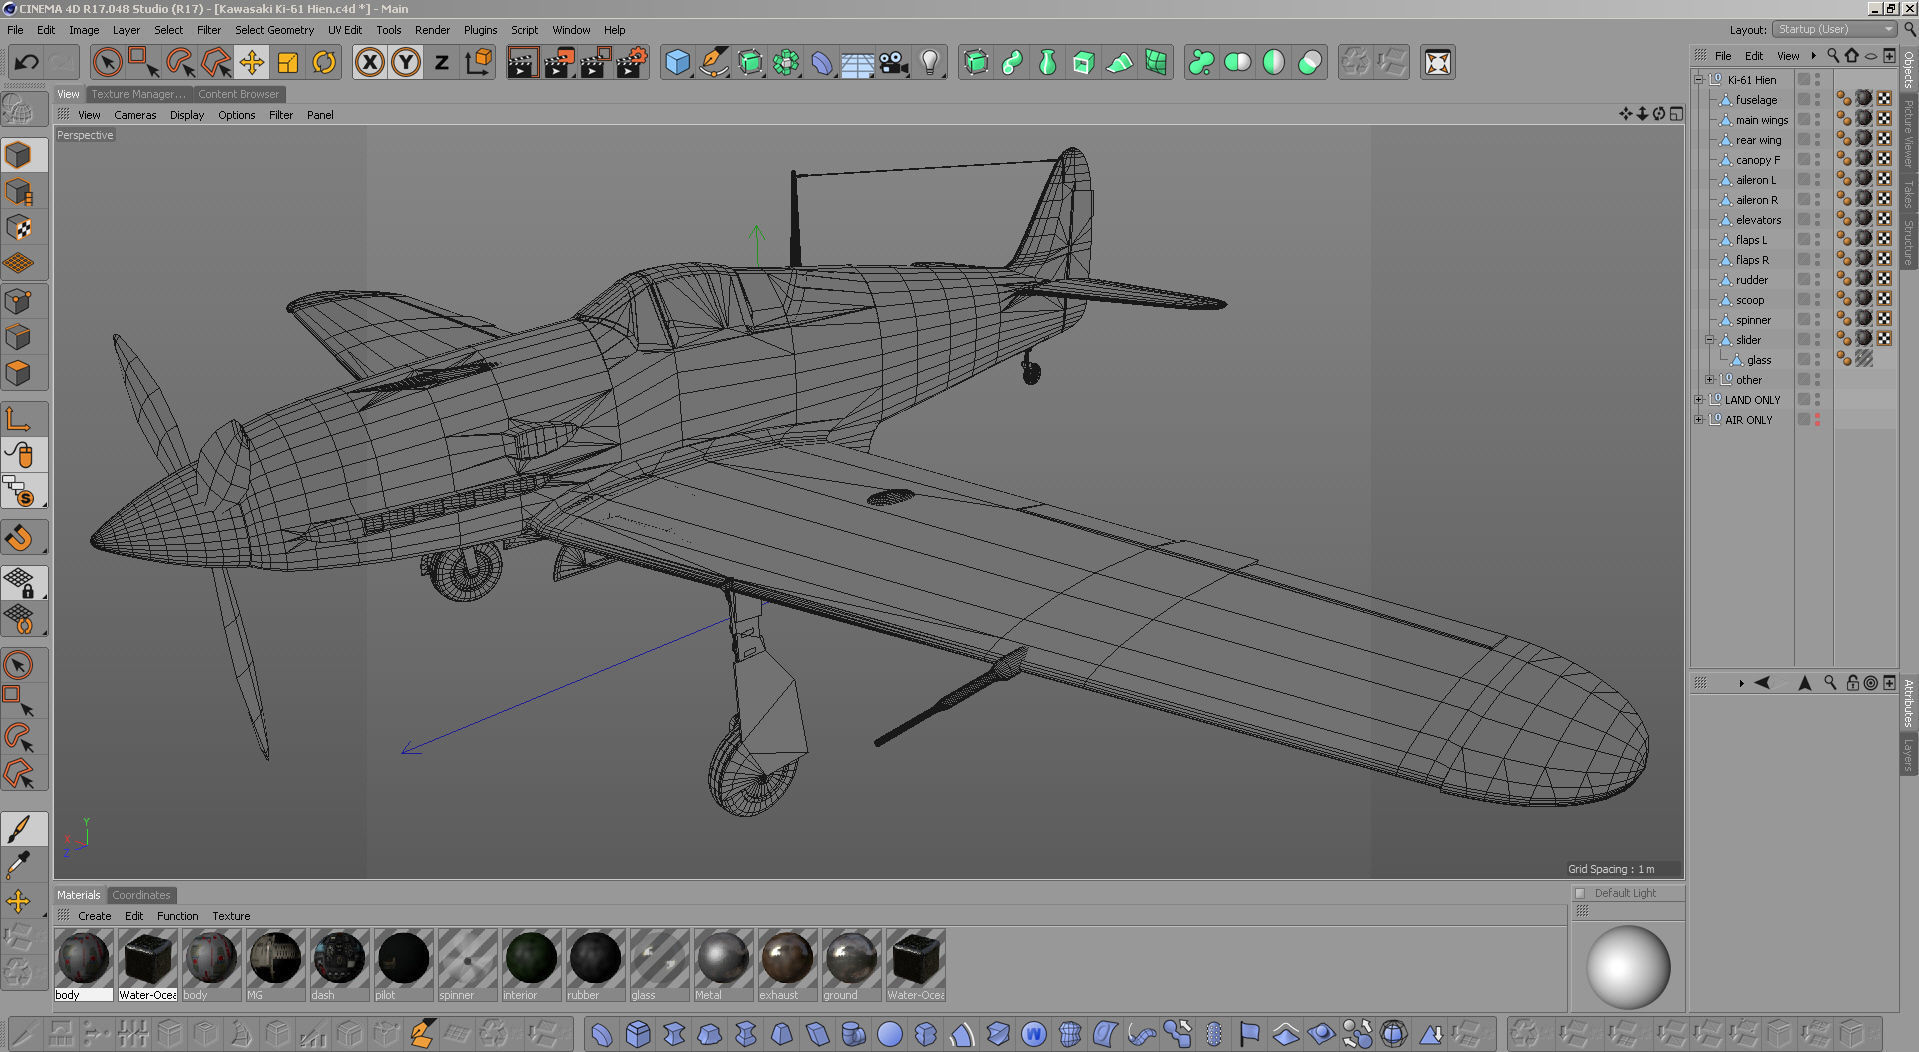
Task: Toggle X axis lock
Action: [x=370, y=63]
